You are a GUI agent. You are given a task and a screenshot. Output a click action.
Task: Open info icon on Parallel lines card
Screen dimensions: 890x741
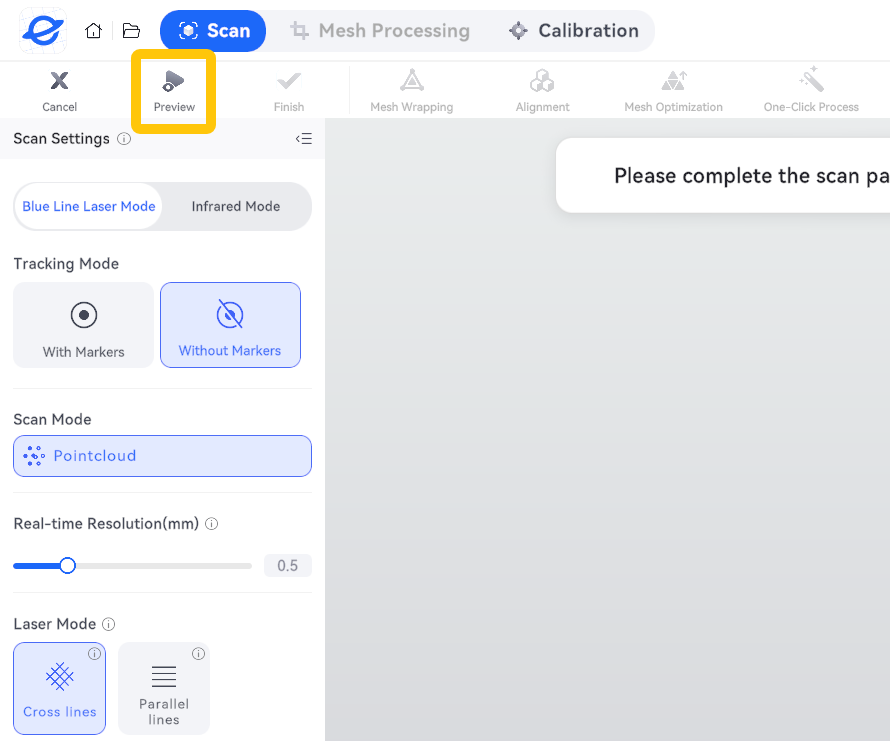coord(198,654)
